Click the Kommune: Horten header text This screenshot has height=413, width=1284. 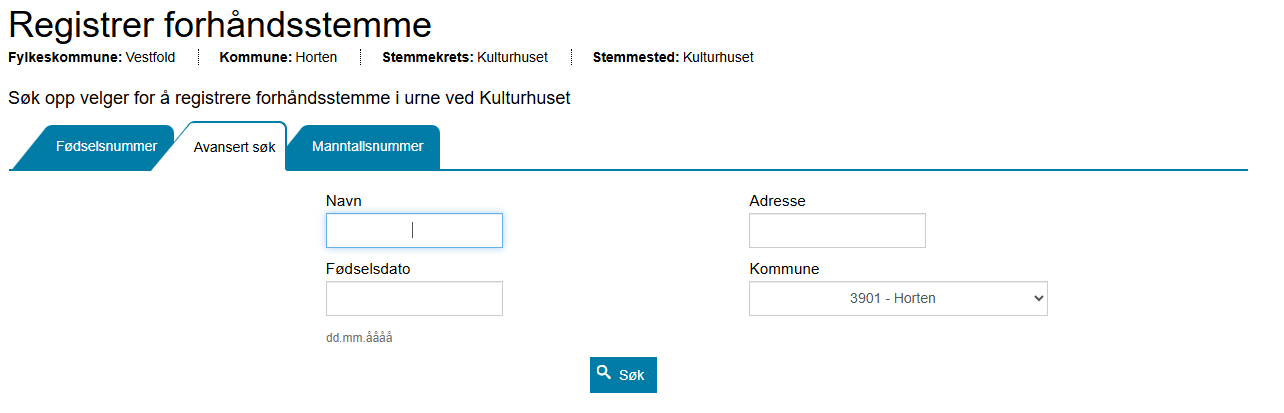pyautogui.click(x=278, y=57)
